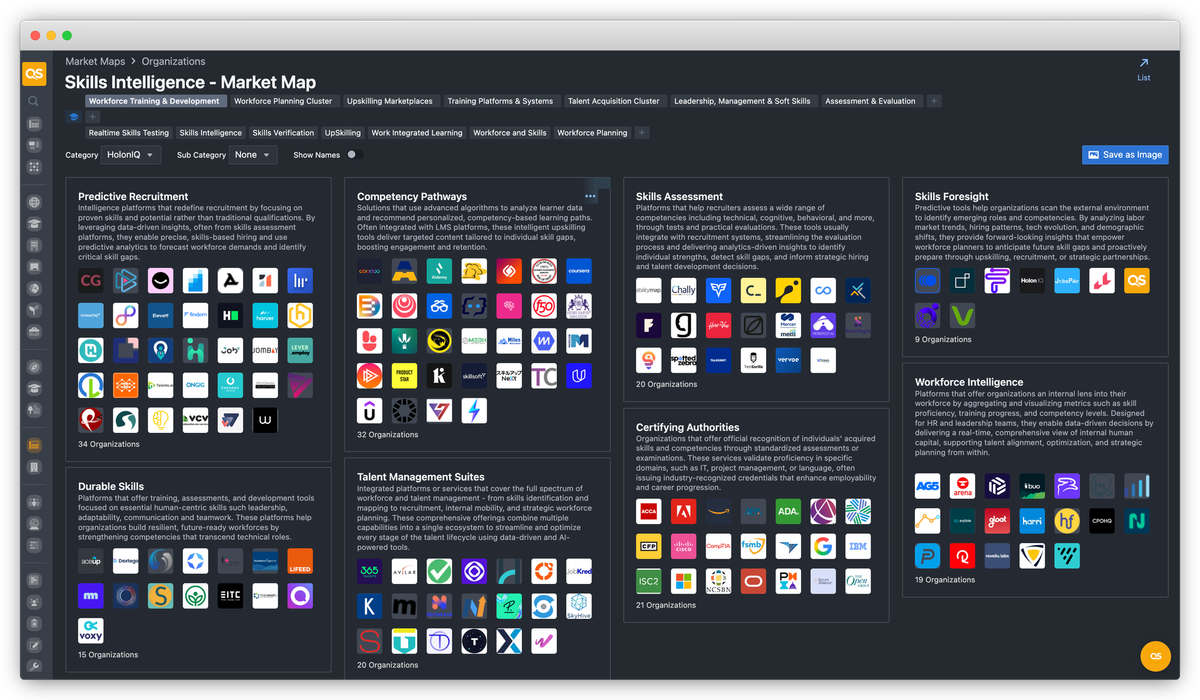Open the search magnifier in the sidebar
Image resolution: width=1200 pixels, height=700 pixels.
point(34,101)
